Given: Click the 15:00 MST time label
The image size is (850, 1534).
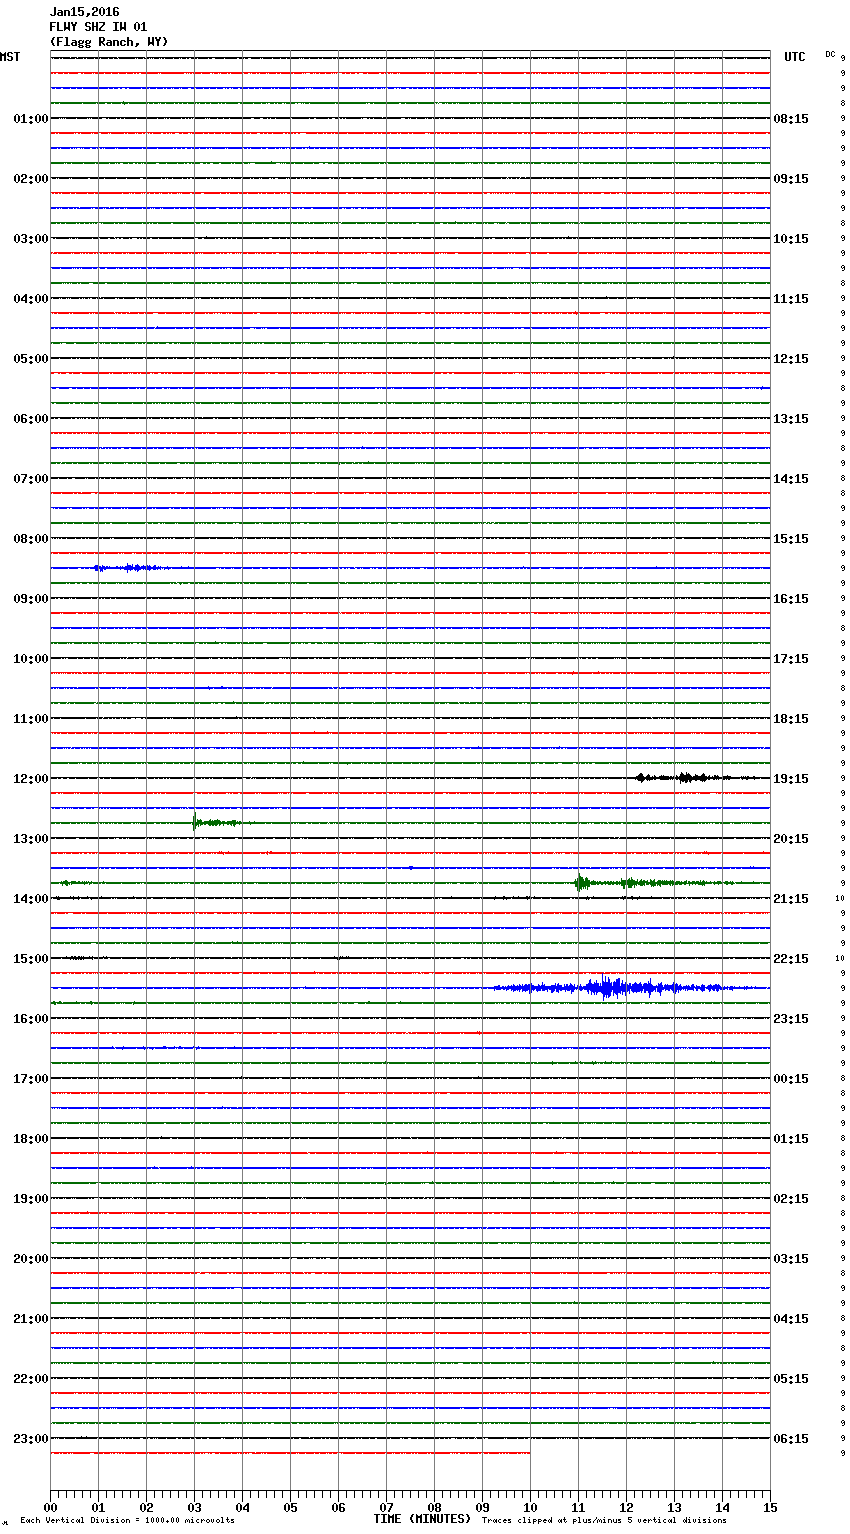Looking at the screenshot, I should (30, 959).
